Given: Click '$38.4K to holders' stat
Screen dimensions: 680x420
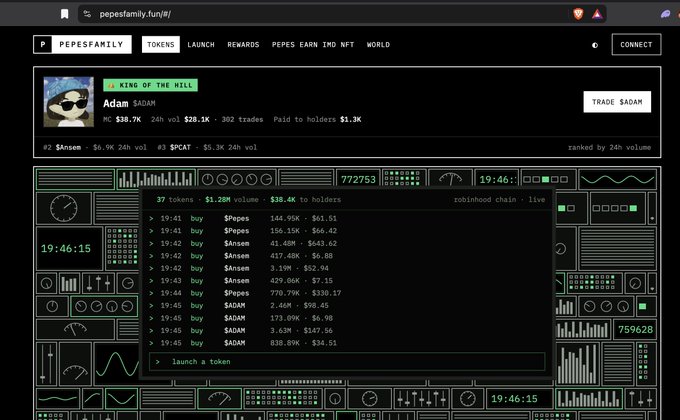Looking at the screenshot, I should point(305,200).
